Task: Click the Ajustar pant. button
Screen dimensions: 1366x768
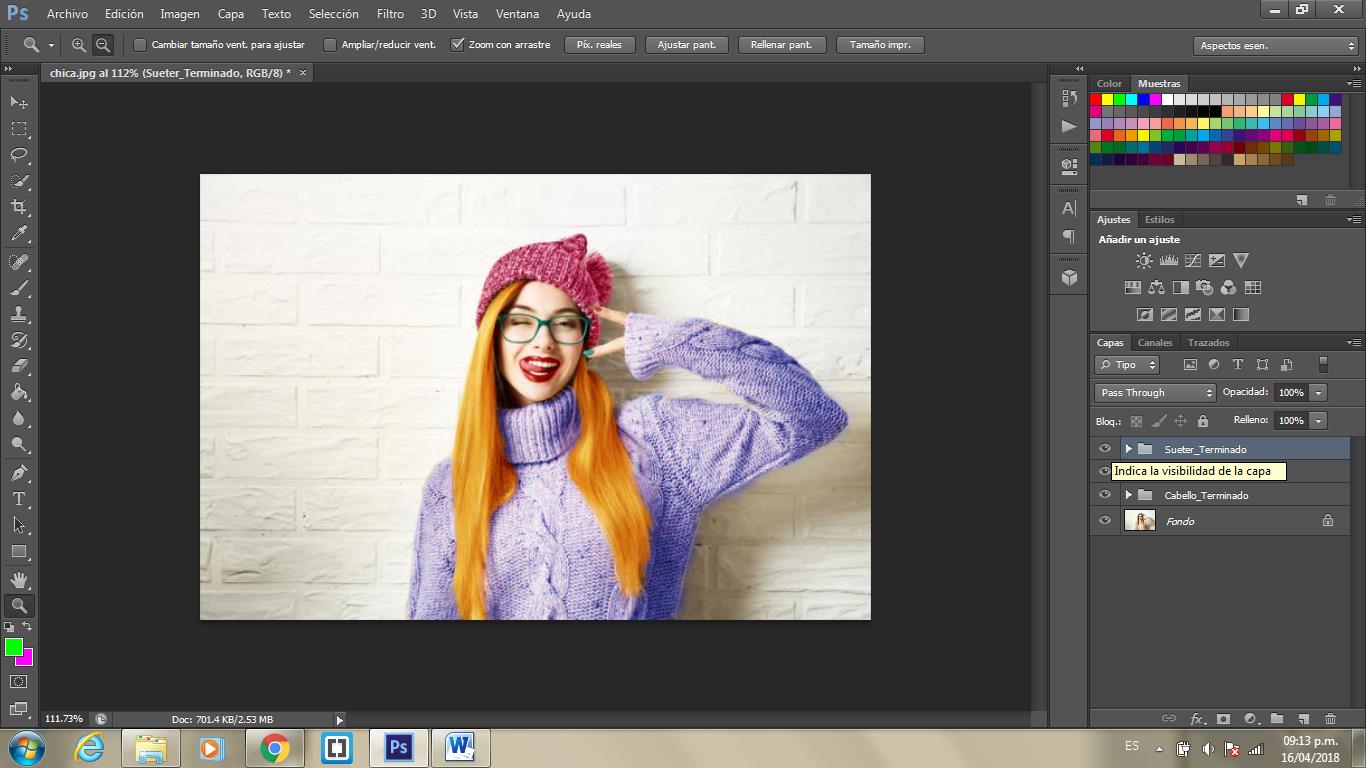Action: click(686, 45)
